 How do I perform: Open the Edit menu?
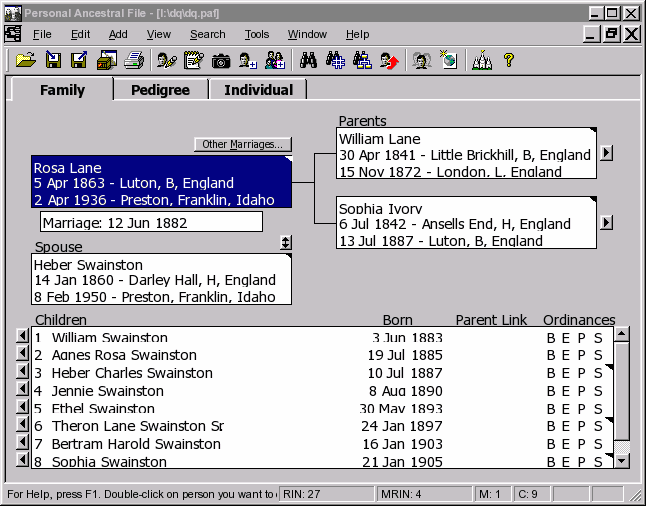(x=80, y=34)
